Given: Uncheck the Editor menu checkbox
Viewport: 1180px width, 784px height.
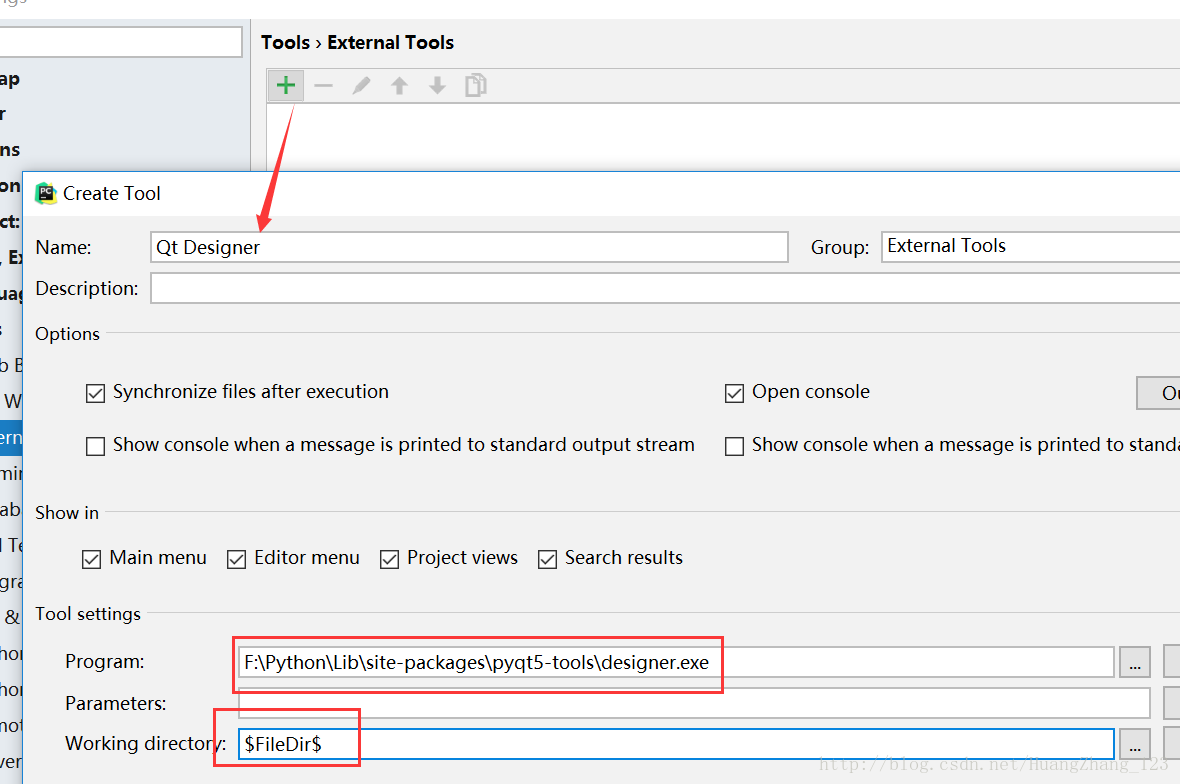Looking at the screenshot, I should (237, 559).
